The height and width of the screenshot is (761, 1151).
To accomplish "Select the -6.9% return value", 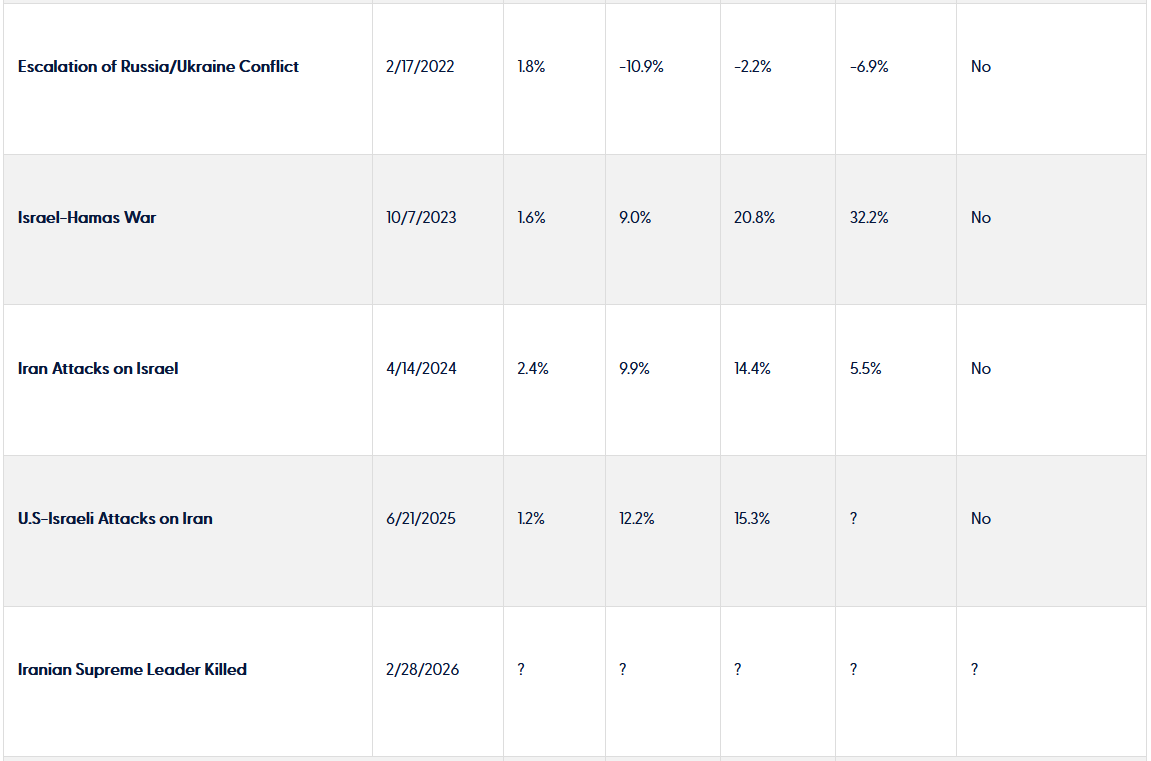I will (x=869, y=67).
